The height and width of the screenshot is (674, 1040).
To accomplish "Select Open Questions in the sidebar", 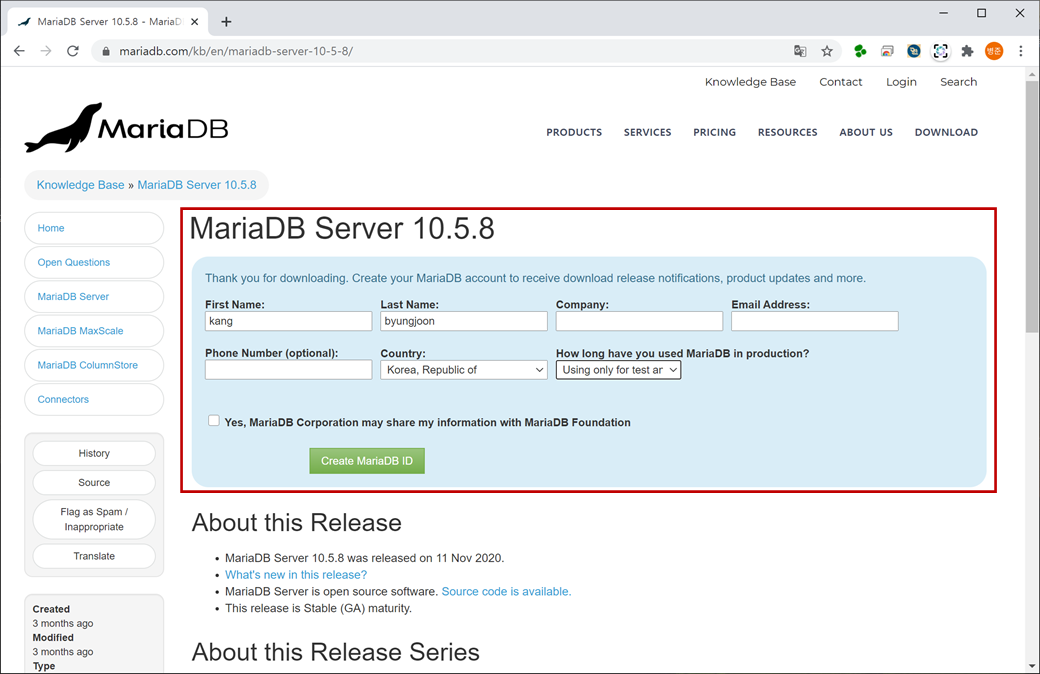I will 94,263.
